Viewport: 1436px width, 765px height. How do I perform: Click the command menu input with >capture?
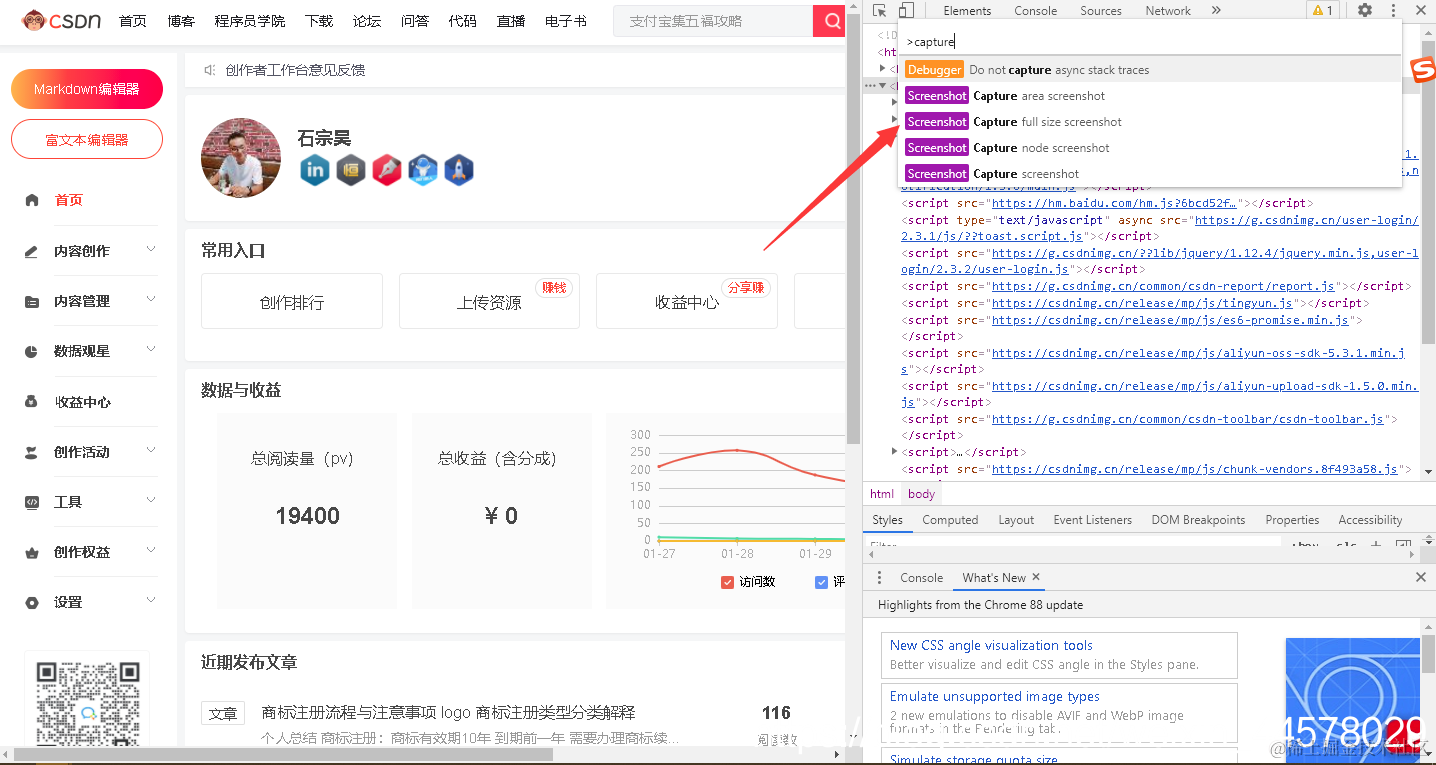[1149, 41]
